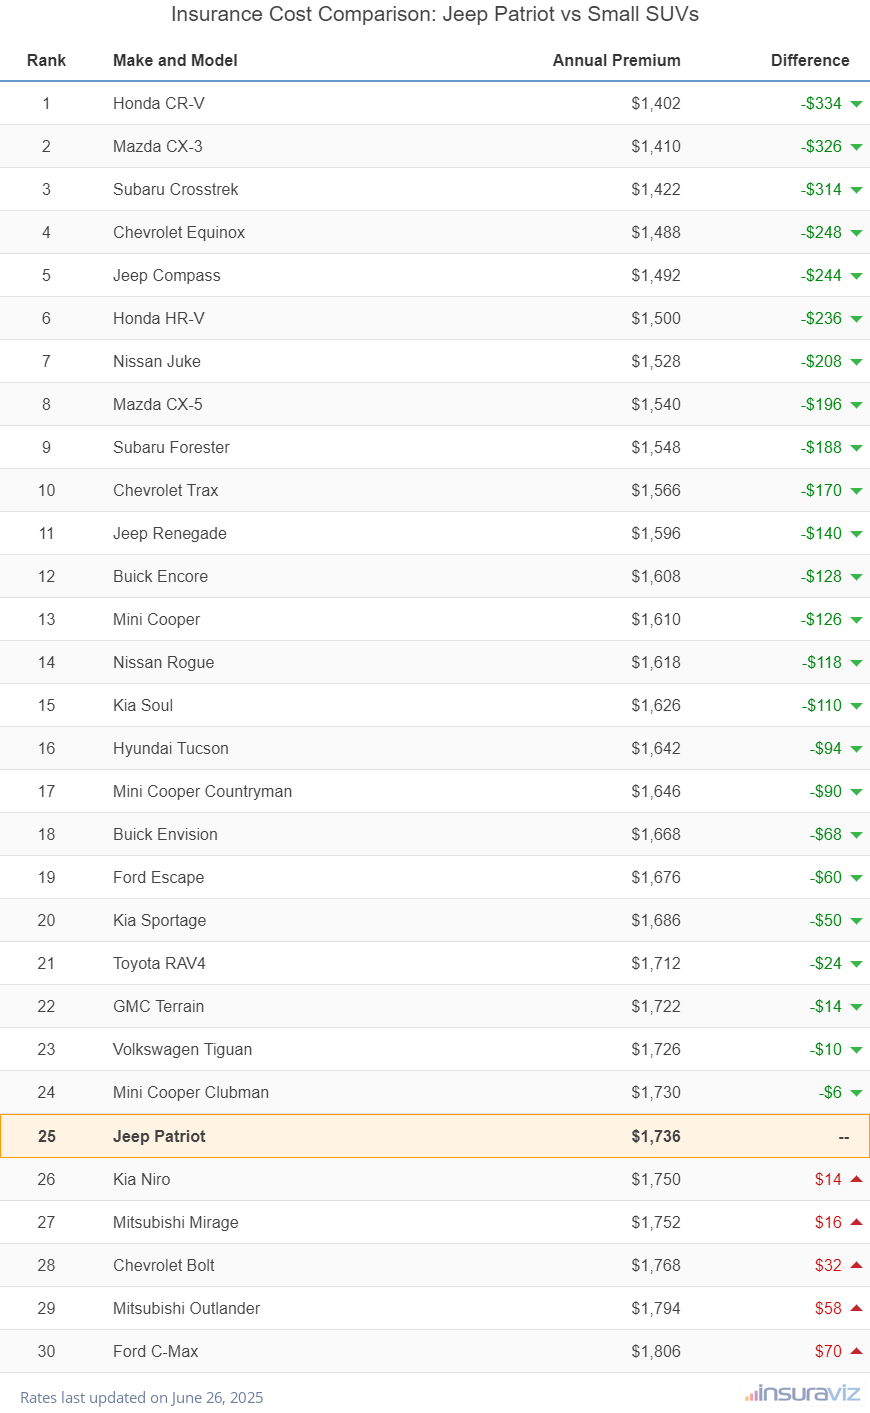Click the green down arrow beside -$334
870x1413 pixels.
click(856, 104)
